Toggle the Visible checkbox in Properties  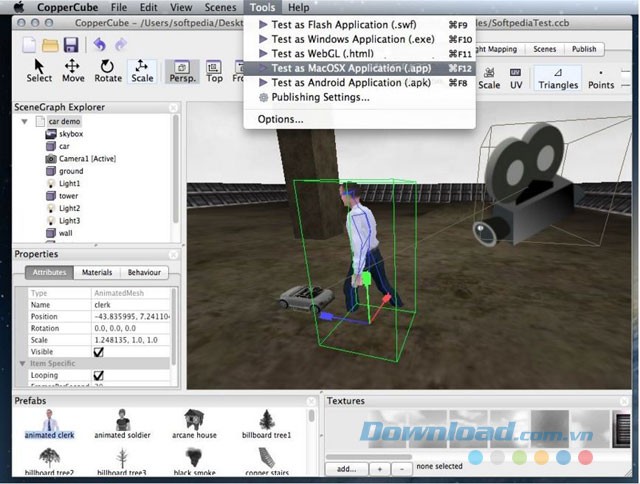[x=98, y=352]
